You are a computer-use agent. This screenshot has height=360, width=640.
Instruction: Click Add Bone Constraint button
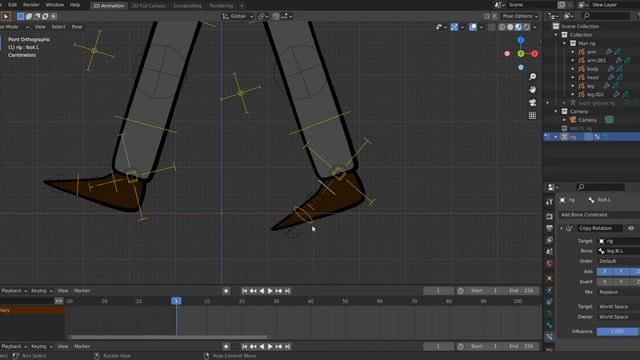599,215
